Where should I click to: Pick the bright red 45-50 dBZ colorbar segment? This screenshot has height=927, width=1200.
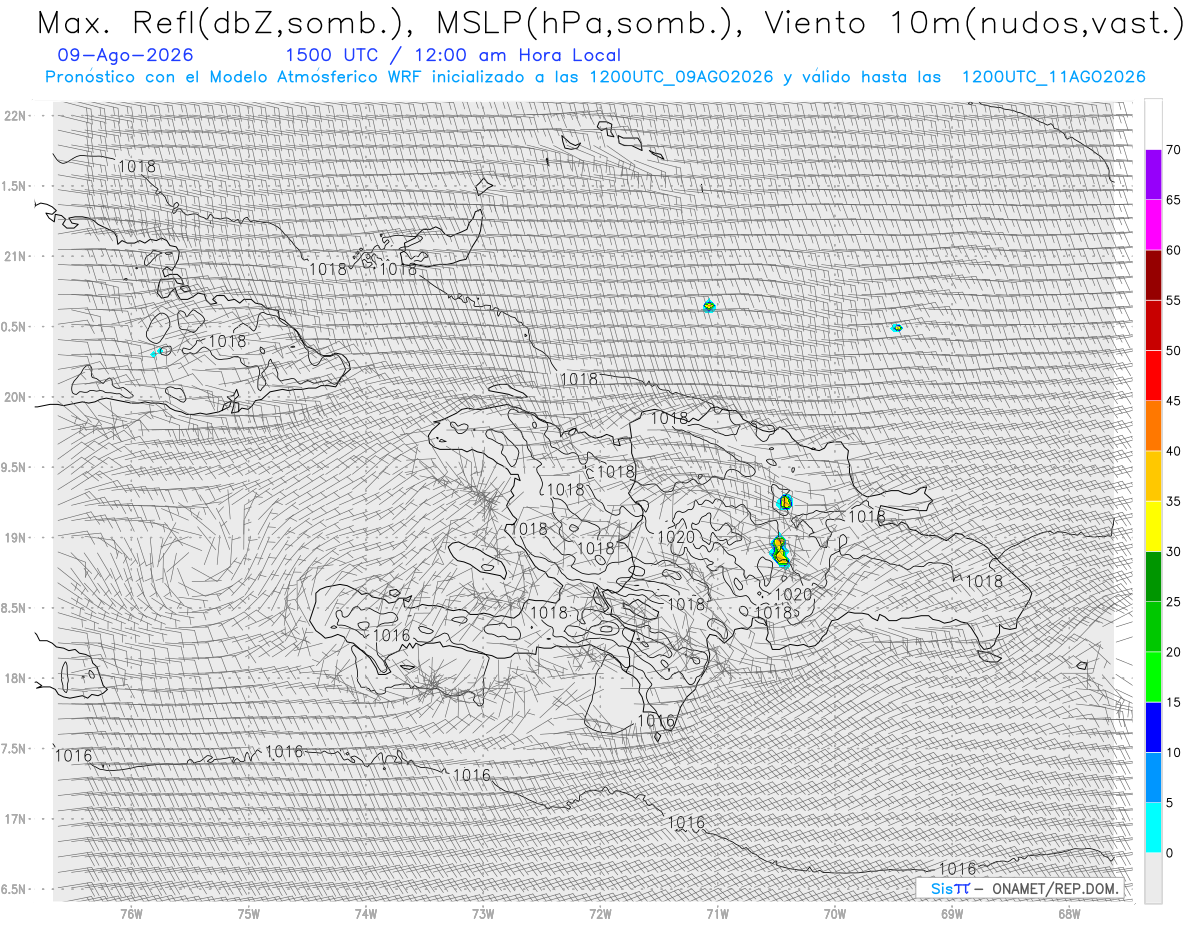coord(1153,376)
